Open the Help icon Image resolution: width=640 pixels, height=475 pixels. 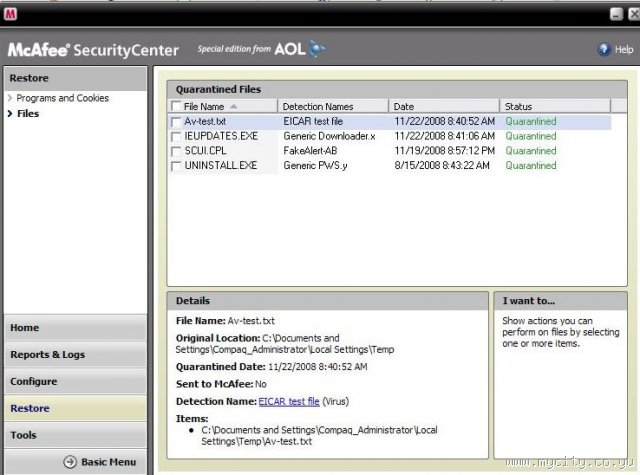(604, 49)
